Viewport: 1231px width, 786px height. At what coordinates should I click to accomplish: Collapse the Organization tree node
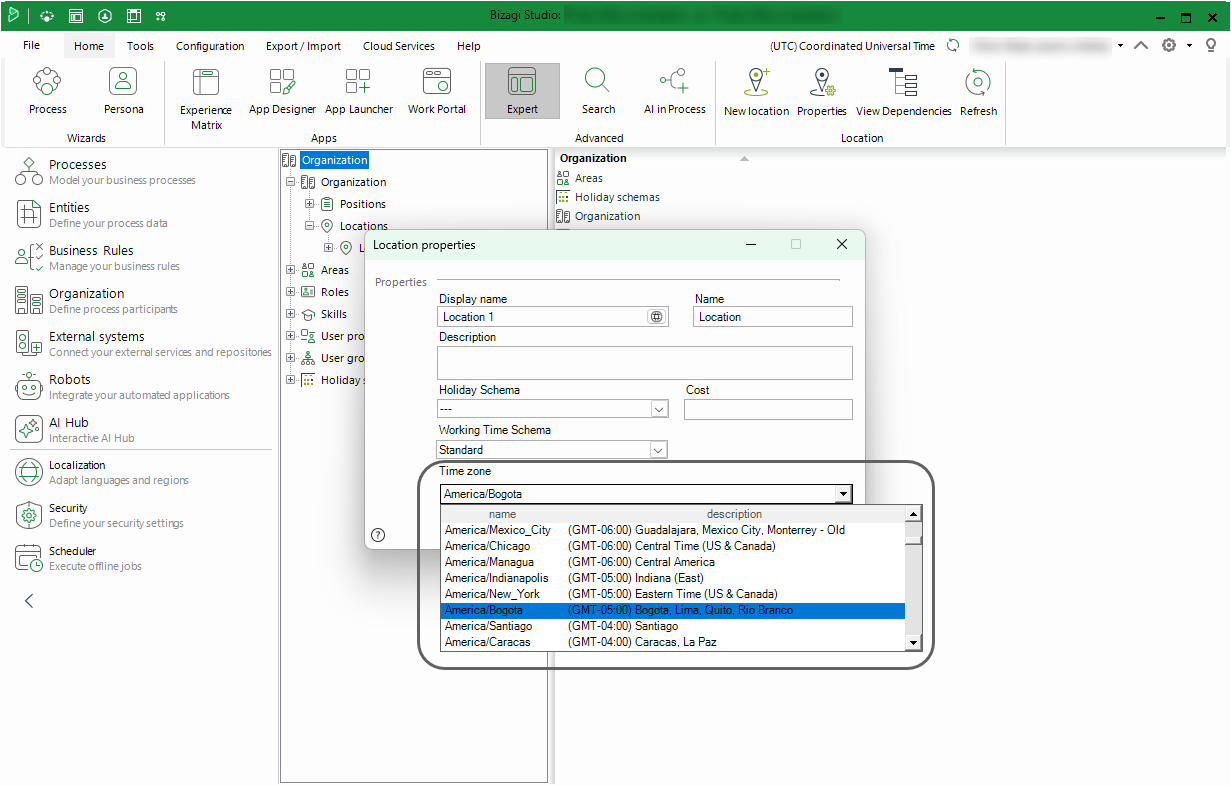click(x=290, y=182)
